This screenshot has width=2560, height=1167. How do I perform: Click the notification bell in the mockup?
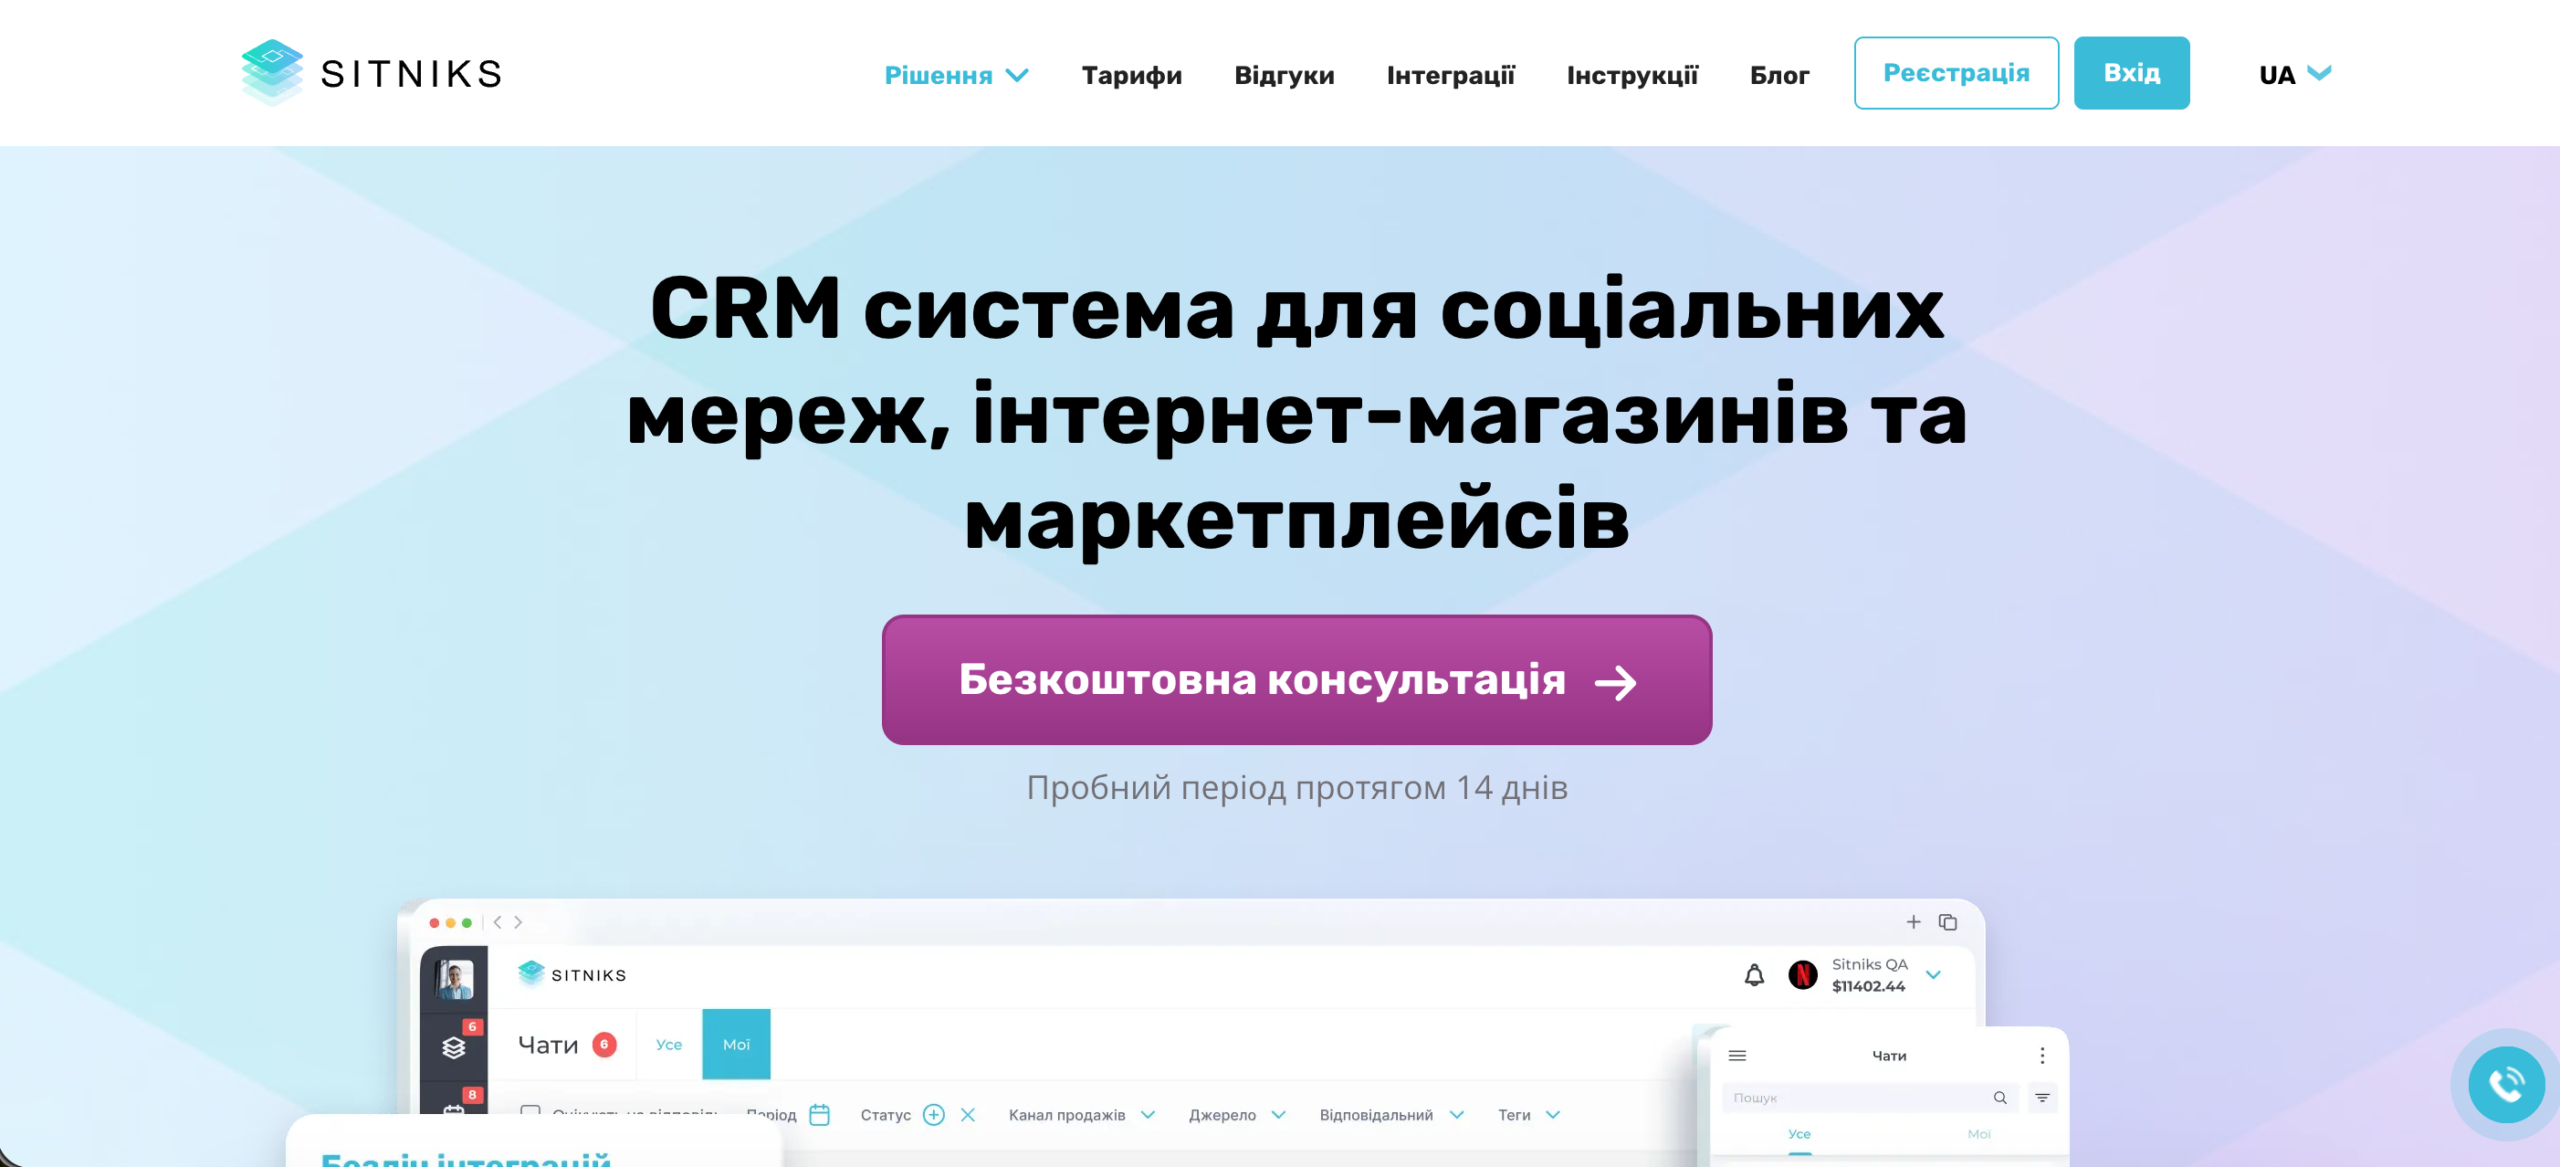click(x=1754, y=975)
